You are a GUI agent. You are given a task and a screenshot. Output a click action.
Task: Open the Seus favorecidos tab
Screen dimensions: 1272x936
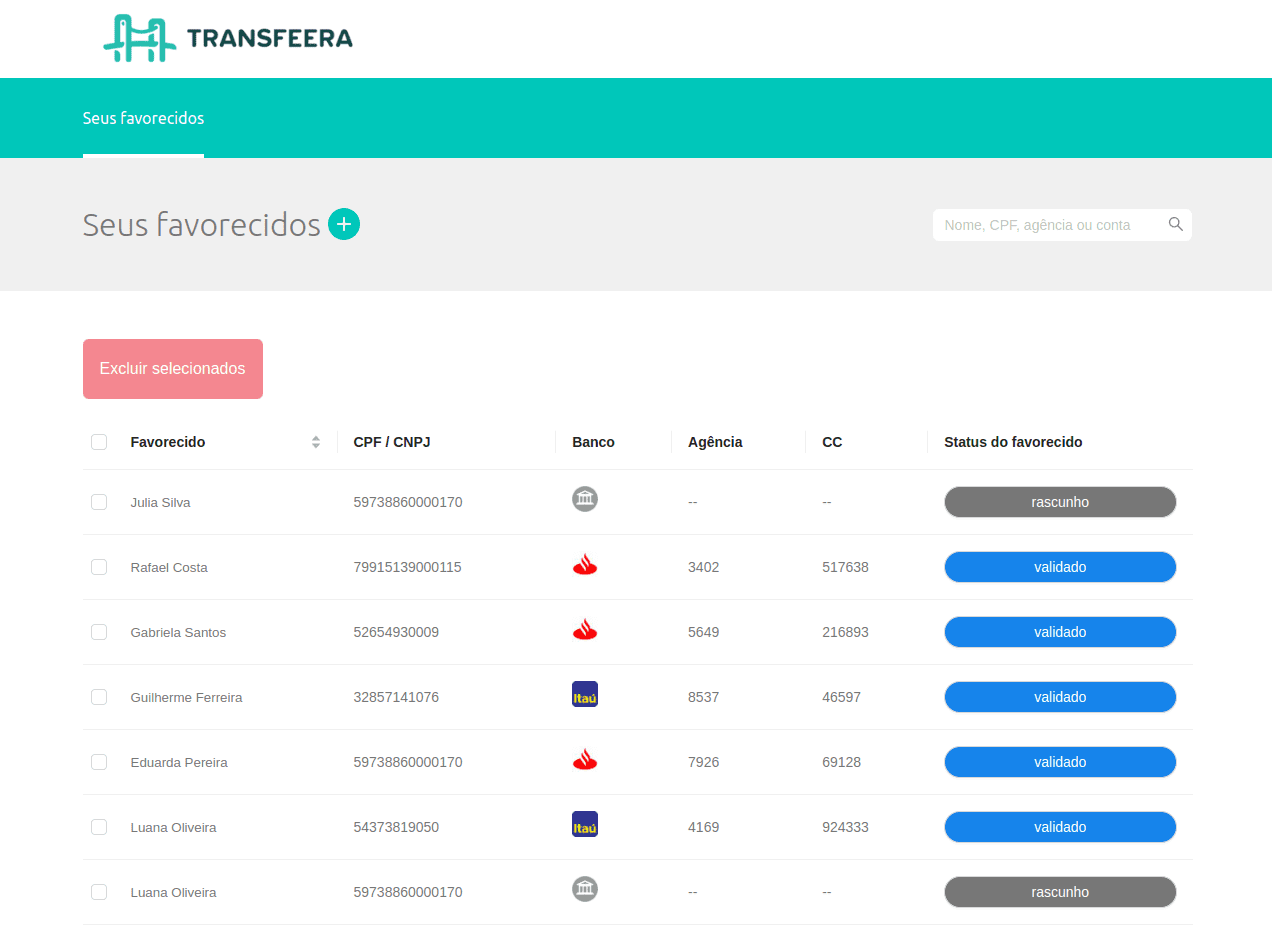[x=143, y=118]
